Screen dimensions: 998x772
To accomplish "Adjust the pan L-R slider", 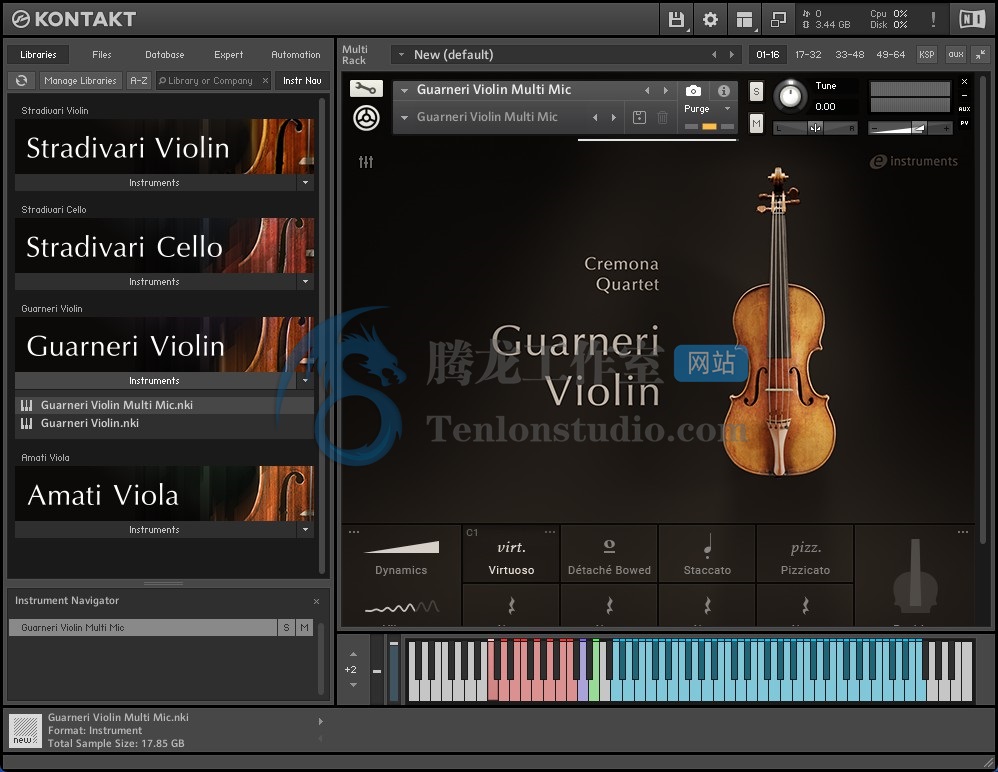I will [815, 129].
